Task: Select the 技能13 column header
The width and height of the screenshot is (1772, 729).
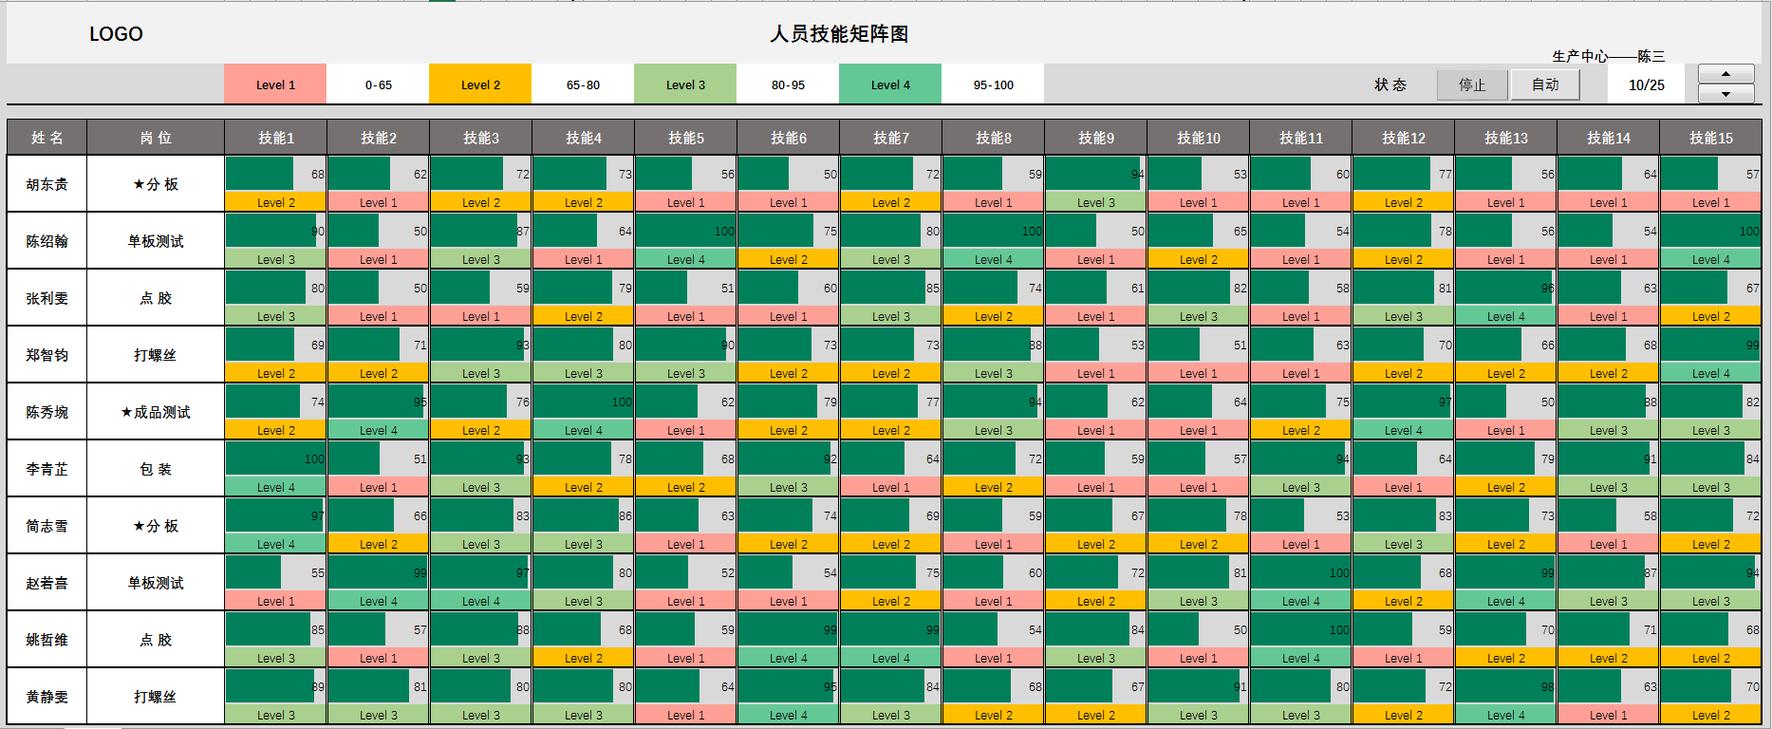Action: tap(1506, 137)
